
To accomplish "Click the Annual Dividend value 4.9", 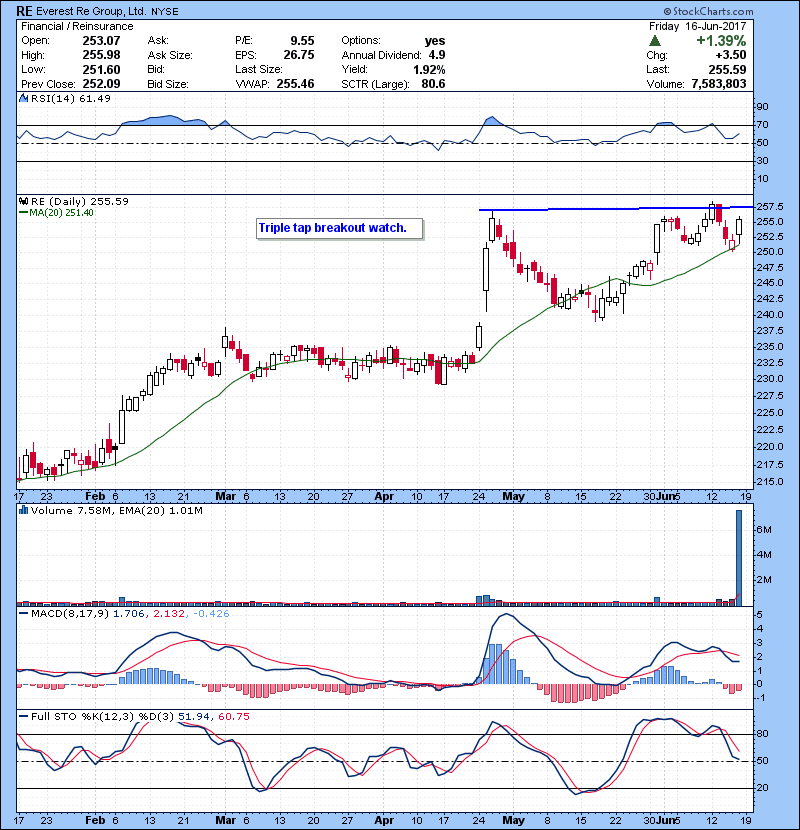I will [x=437, y=55].
